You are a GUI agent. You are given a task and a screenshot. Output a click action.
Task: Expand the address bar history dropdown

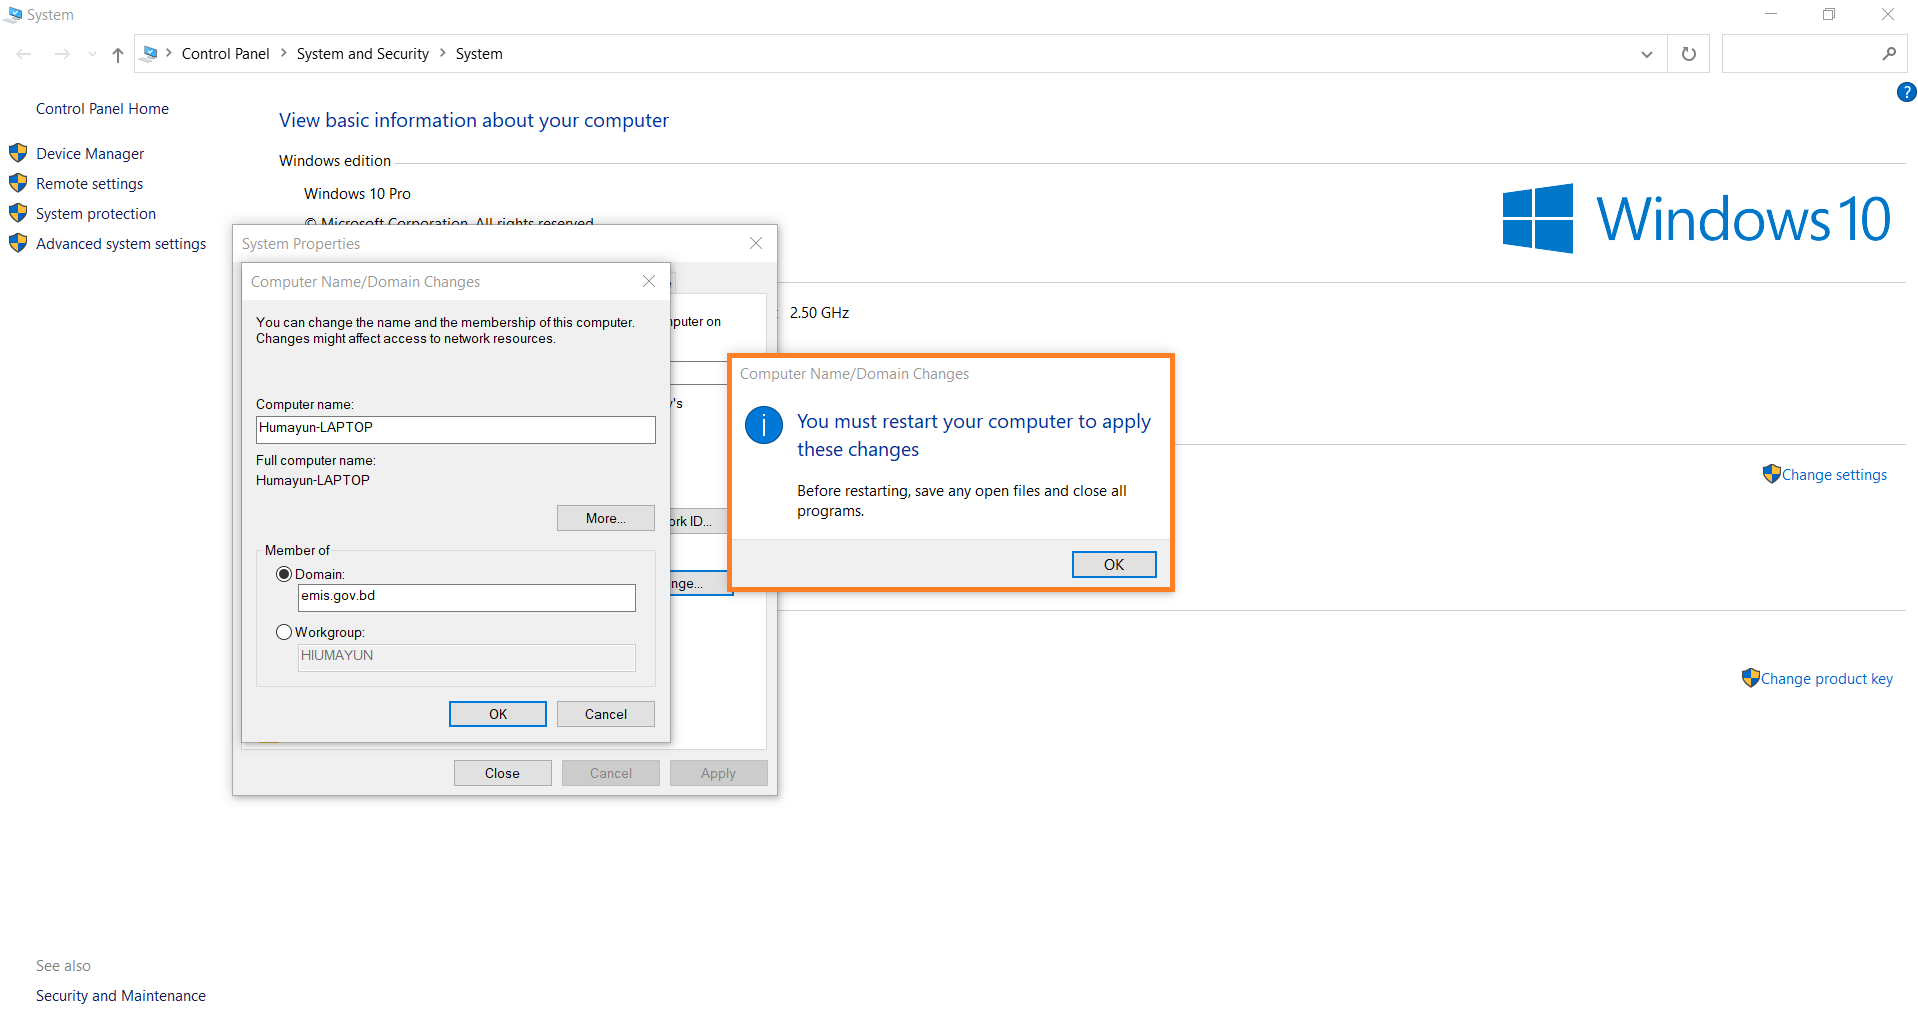(x=1646, y=54)
